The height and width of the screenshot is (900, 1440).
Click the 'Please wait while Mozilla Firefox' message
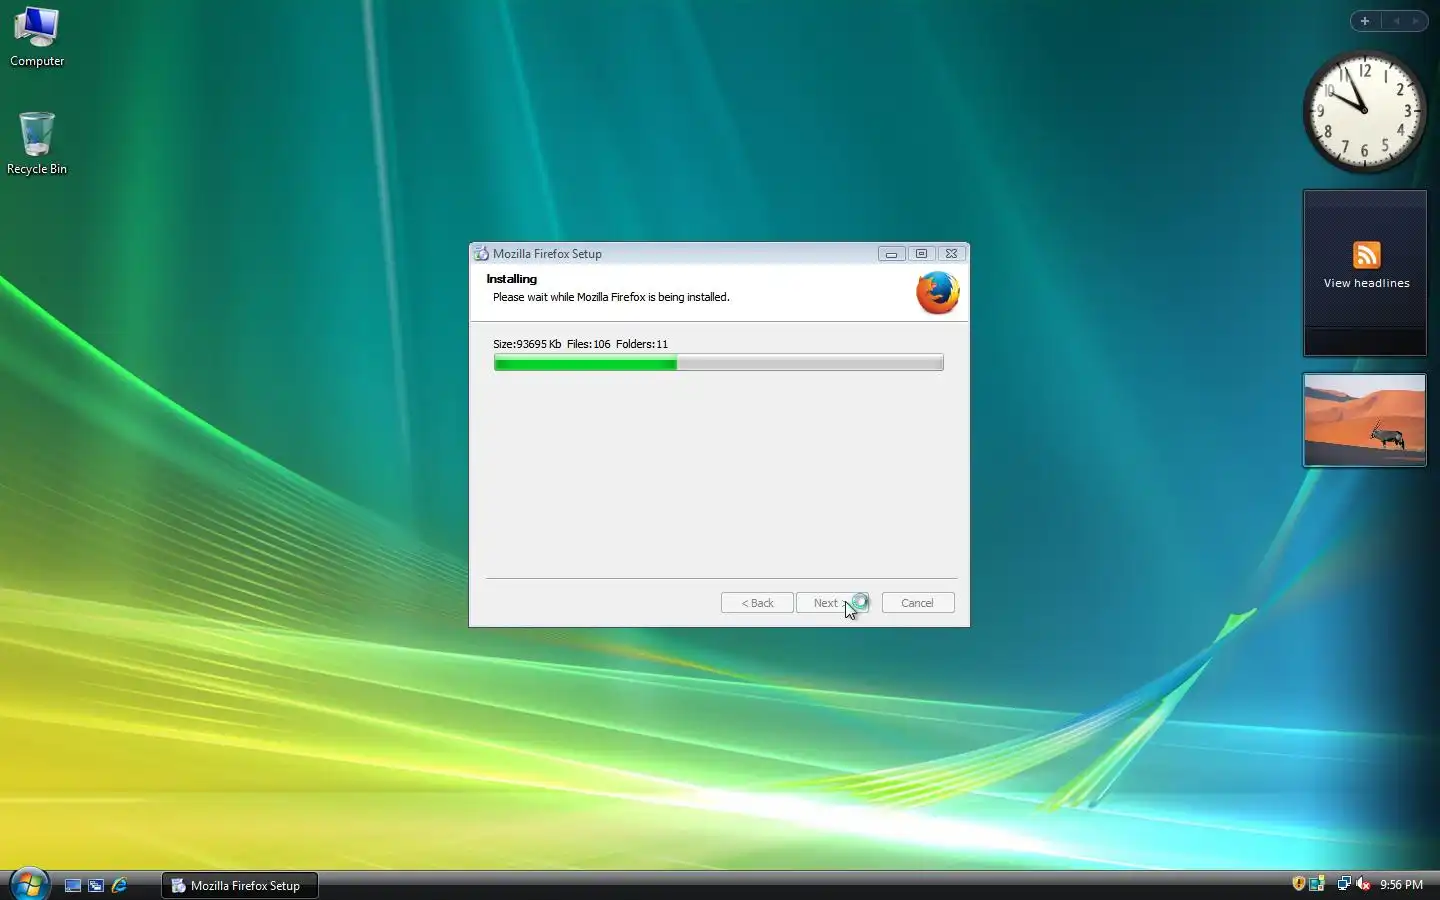[x=611, y=297]
